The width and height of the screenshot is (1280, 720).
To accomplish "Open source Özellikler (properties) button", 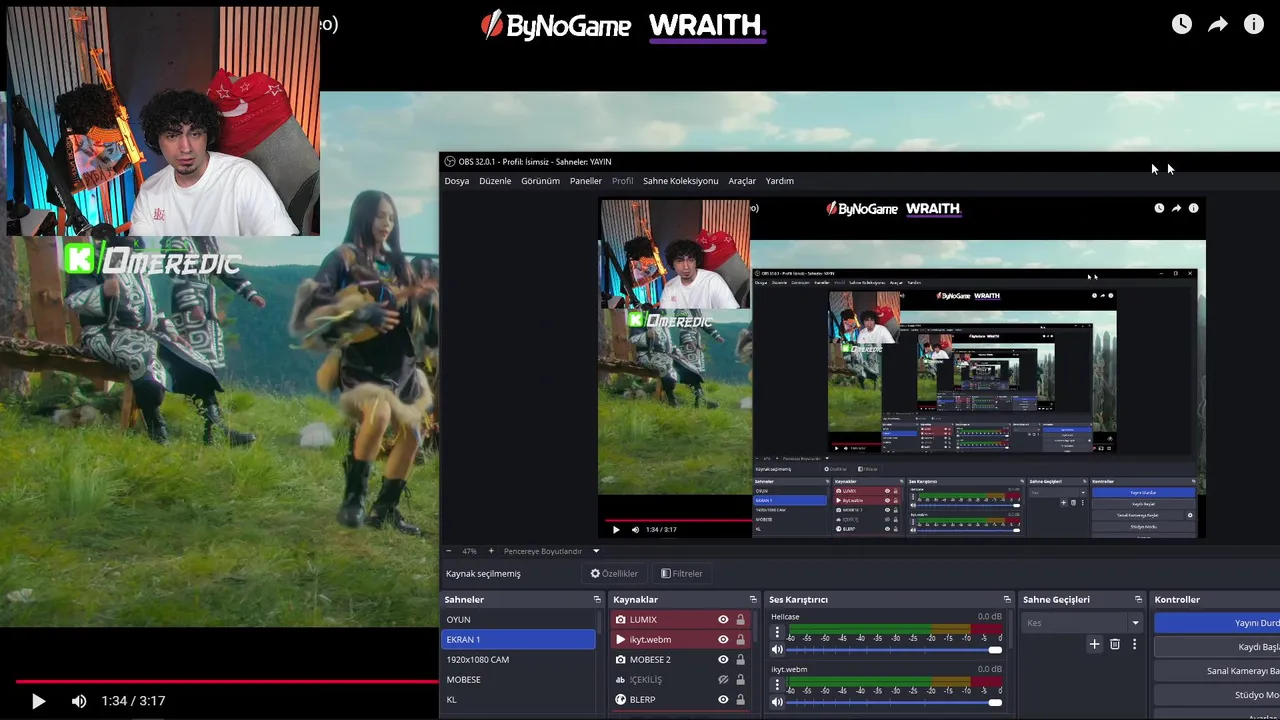I will 614,574.
